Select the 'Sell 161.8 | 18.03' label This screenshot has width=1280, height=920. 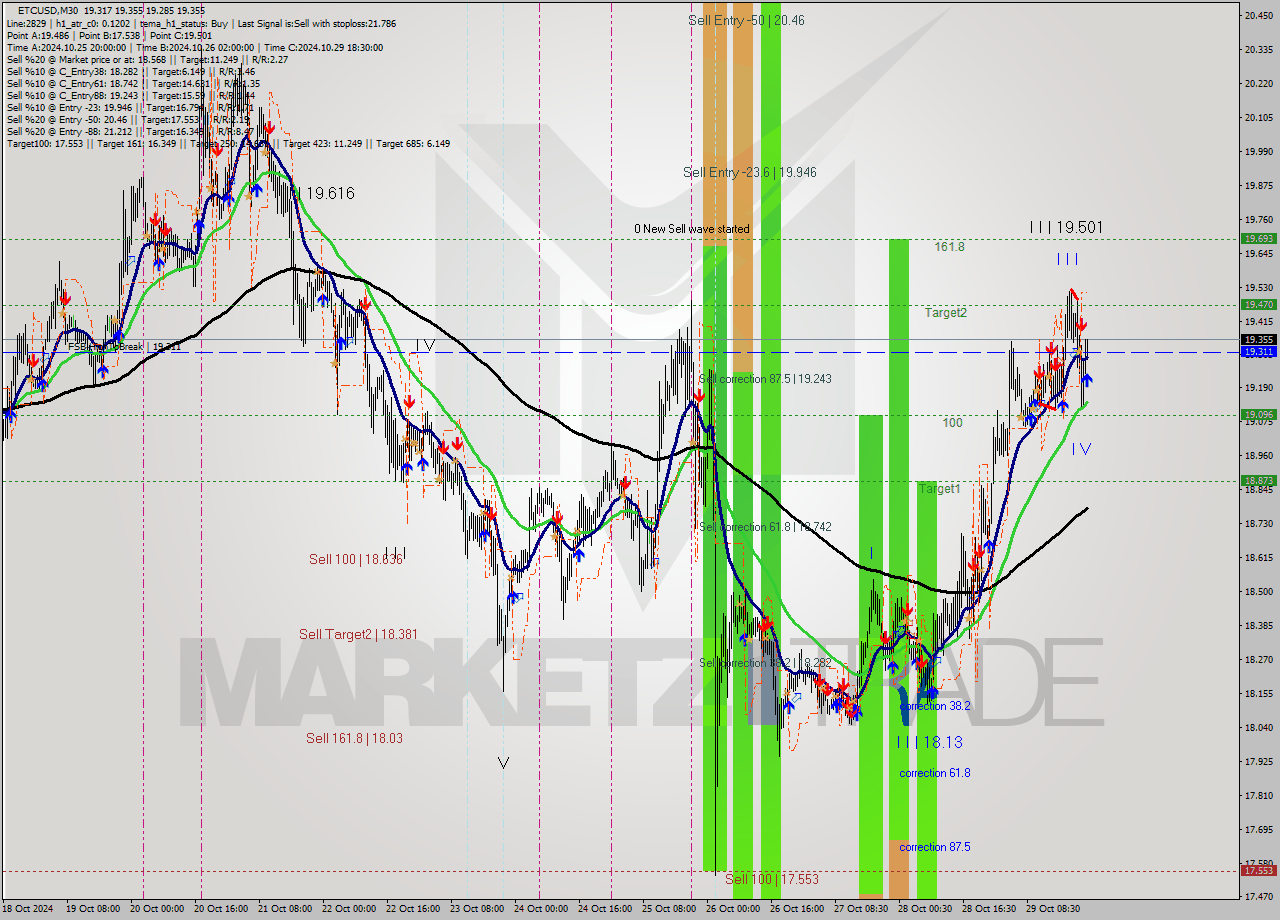tap(354, 738)
